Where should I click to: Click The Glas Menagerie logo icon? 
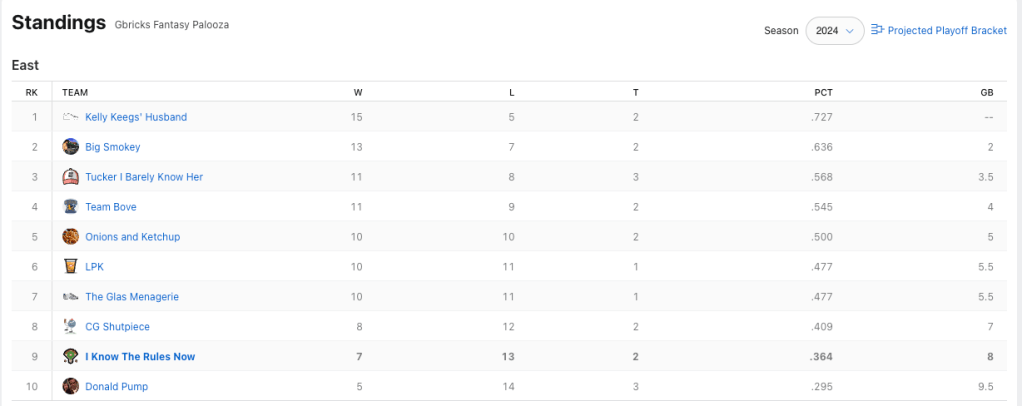70,297
